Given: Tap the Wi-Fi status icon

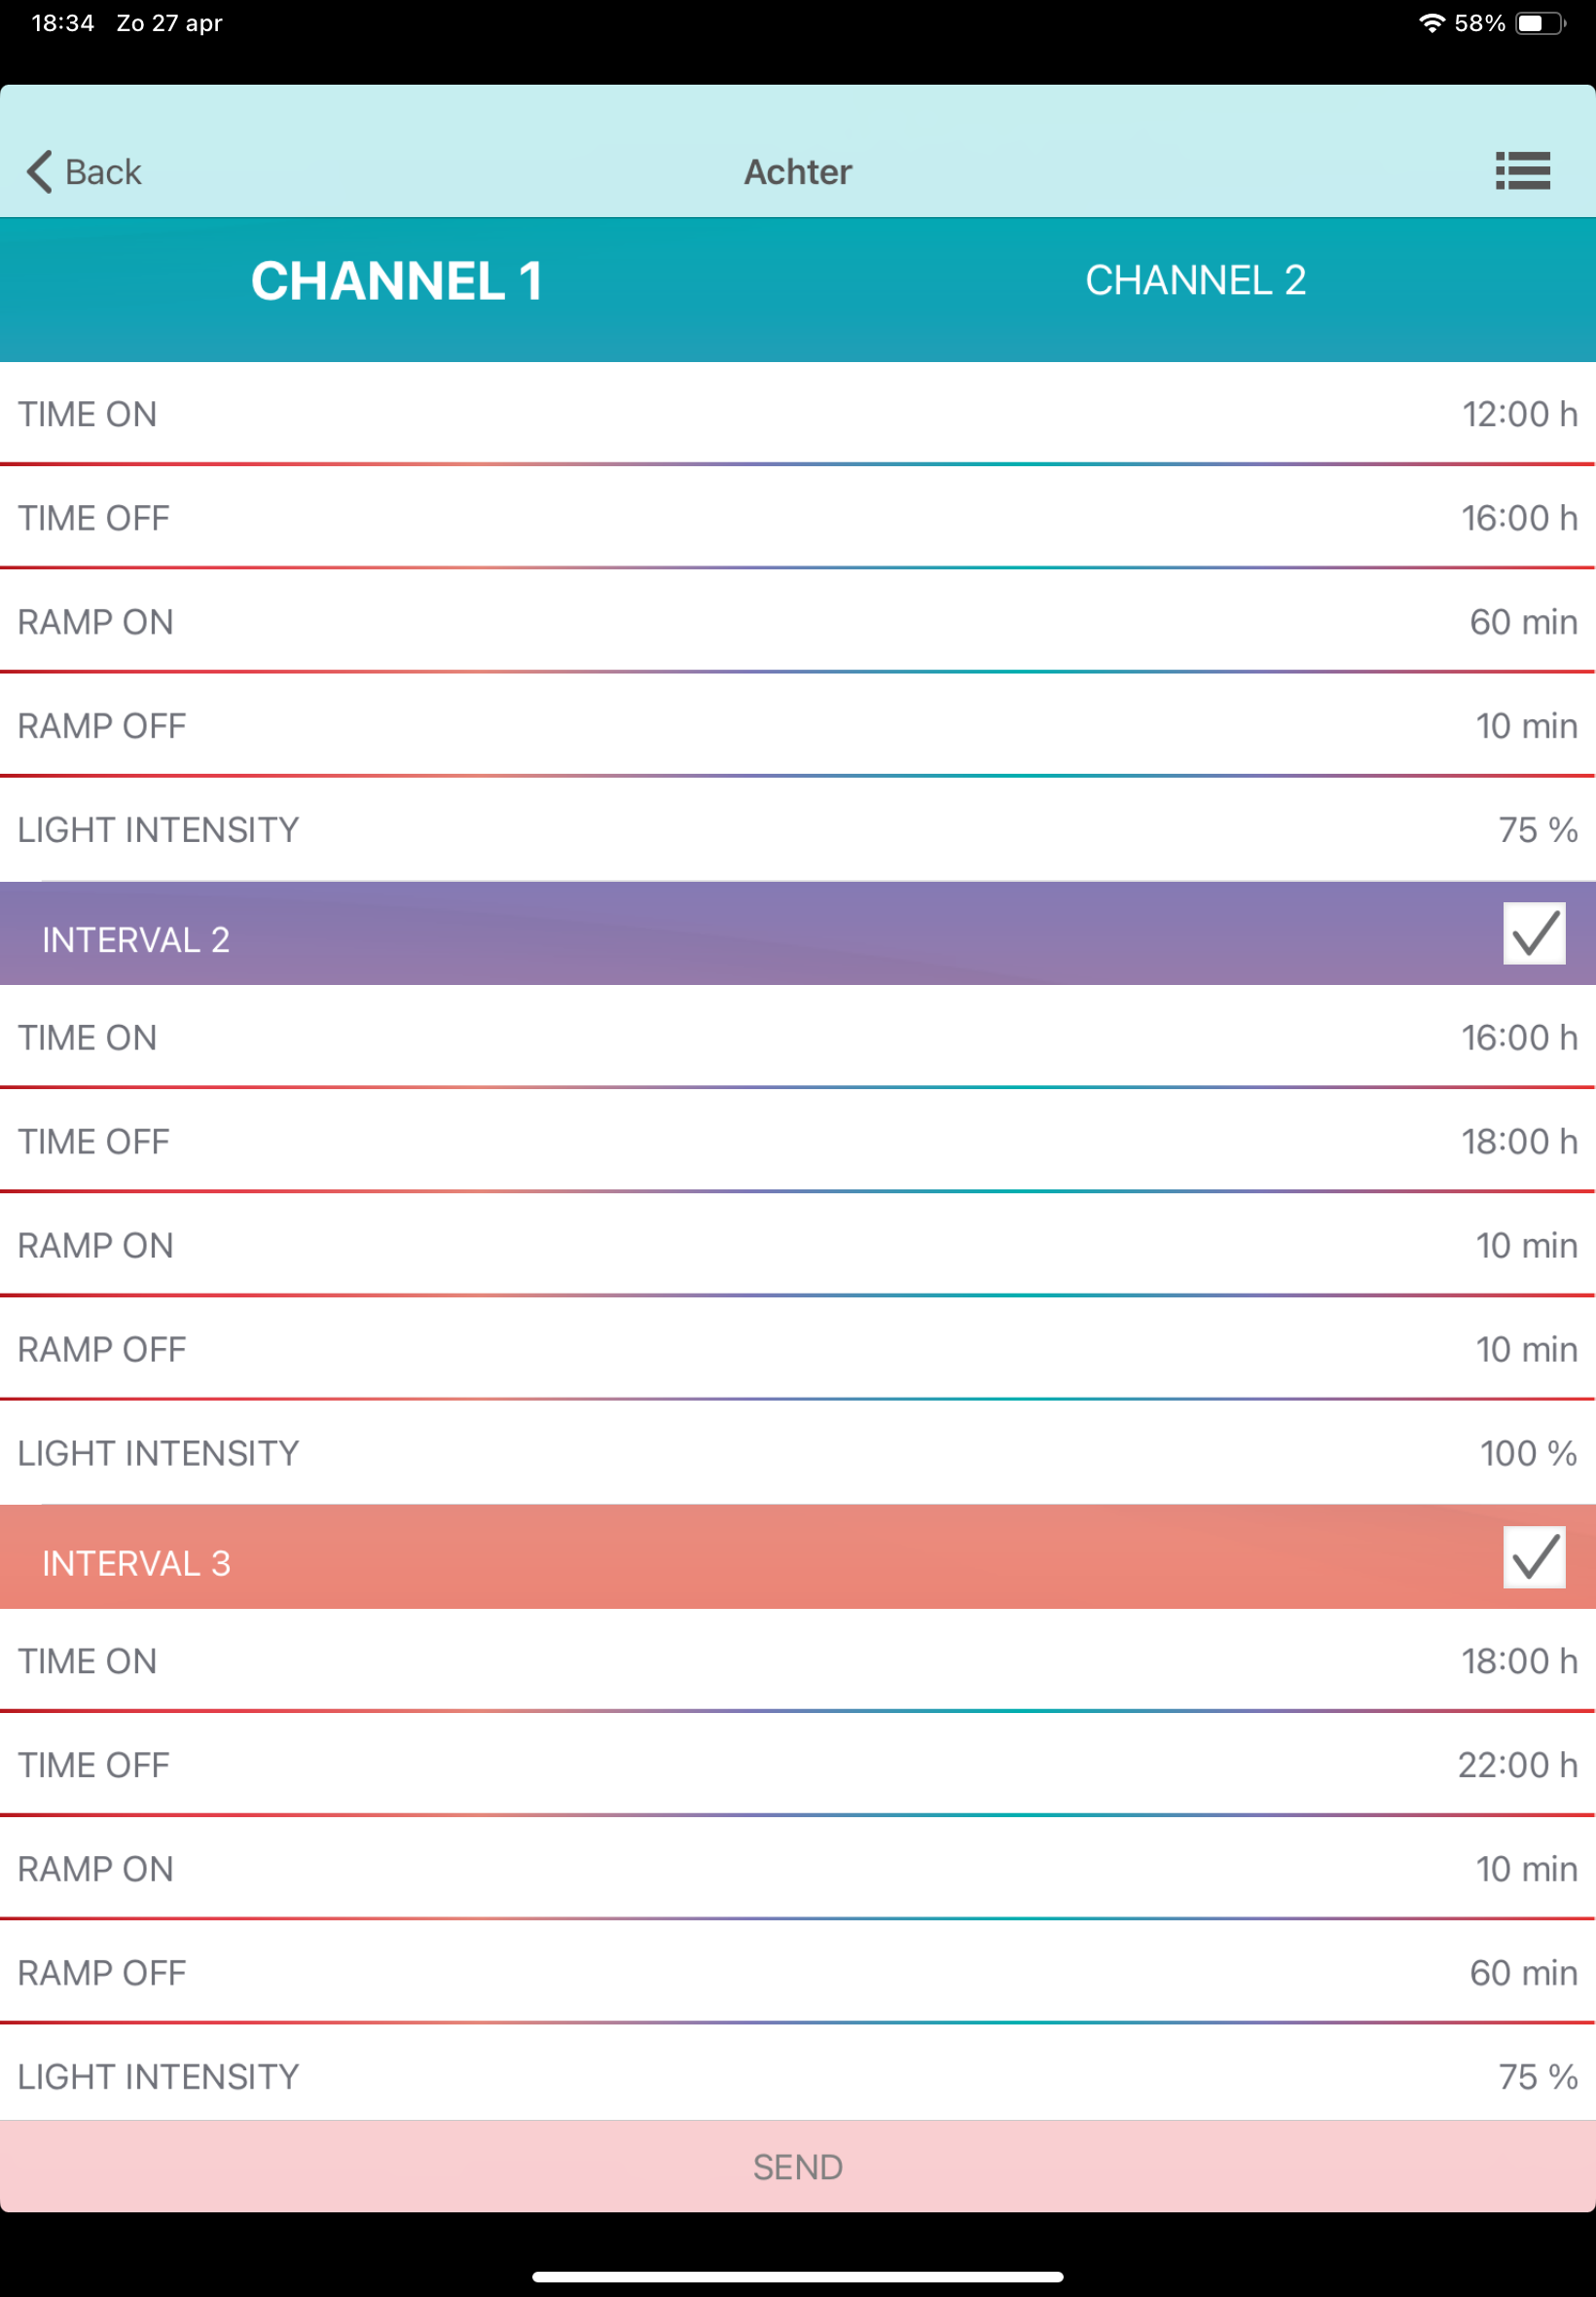Looking at the screenshot, I should point(1431,23).
